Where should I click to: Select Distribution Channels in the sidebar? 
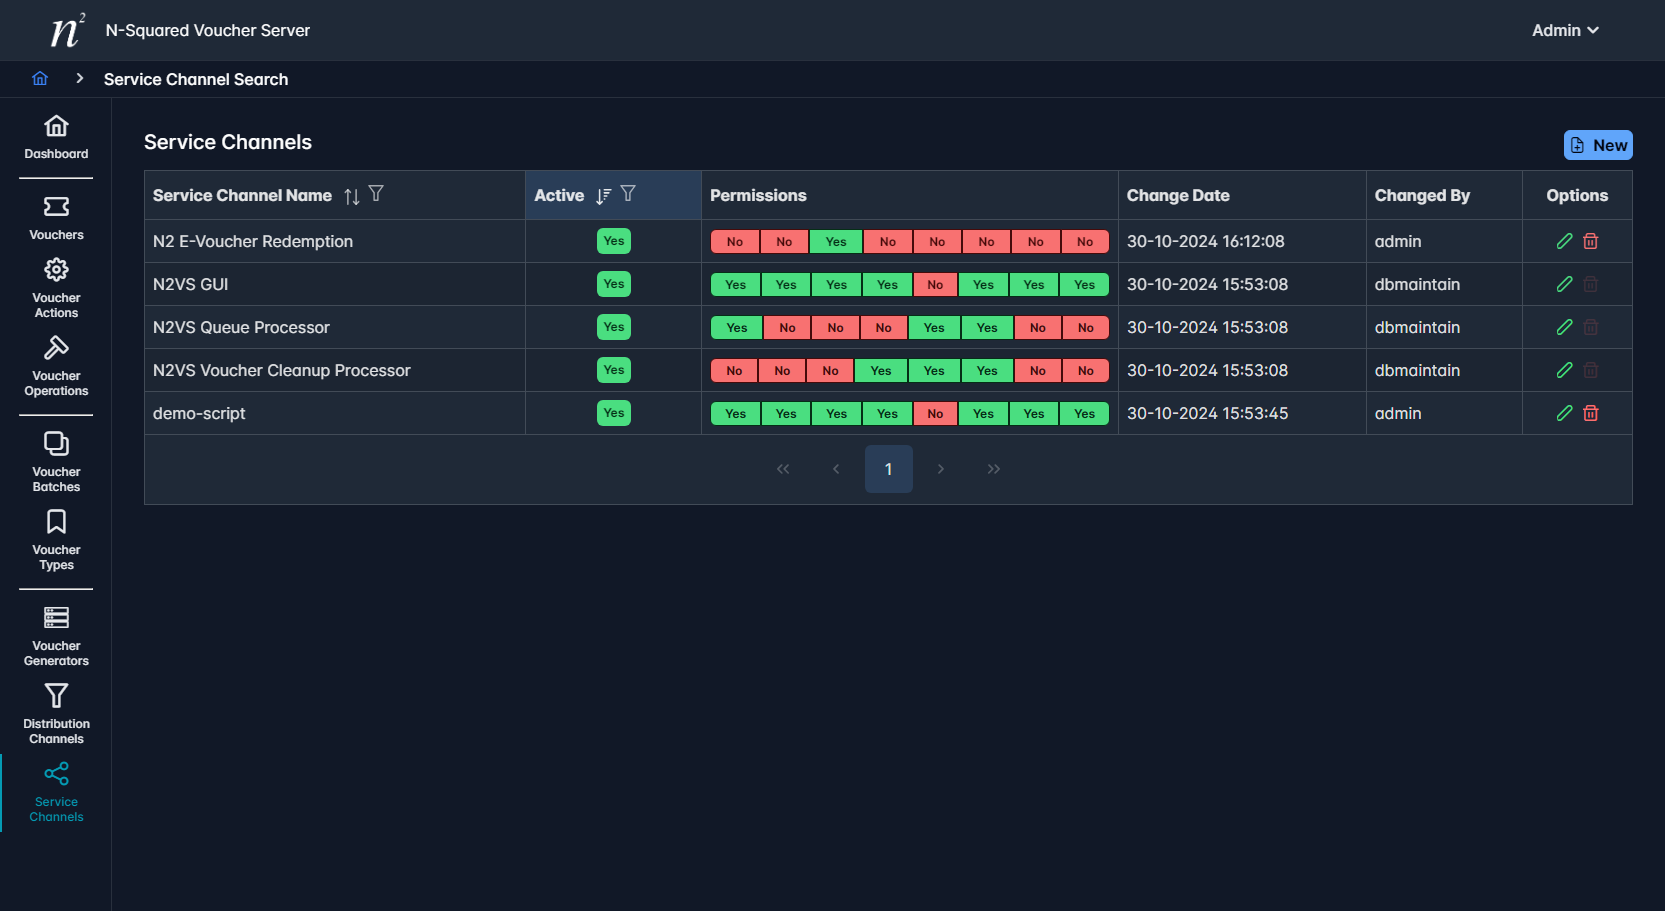(x=56, y=713)
